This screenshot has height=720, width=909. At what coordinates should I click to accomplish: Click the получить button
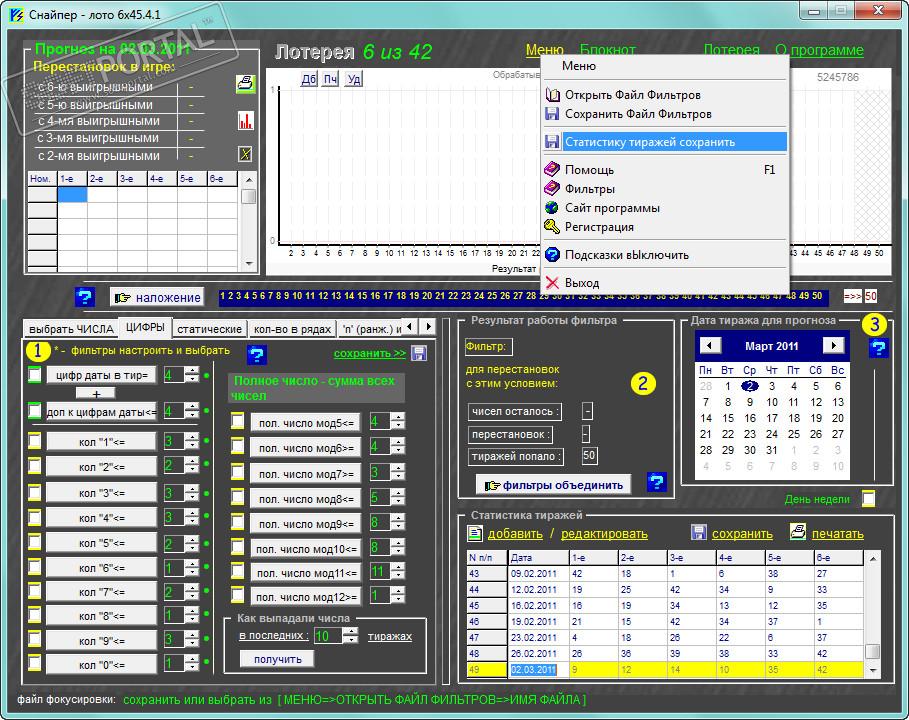point(277,659)
